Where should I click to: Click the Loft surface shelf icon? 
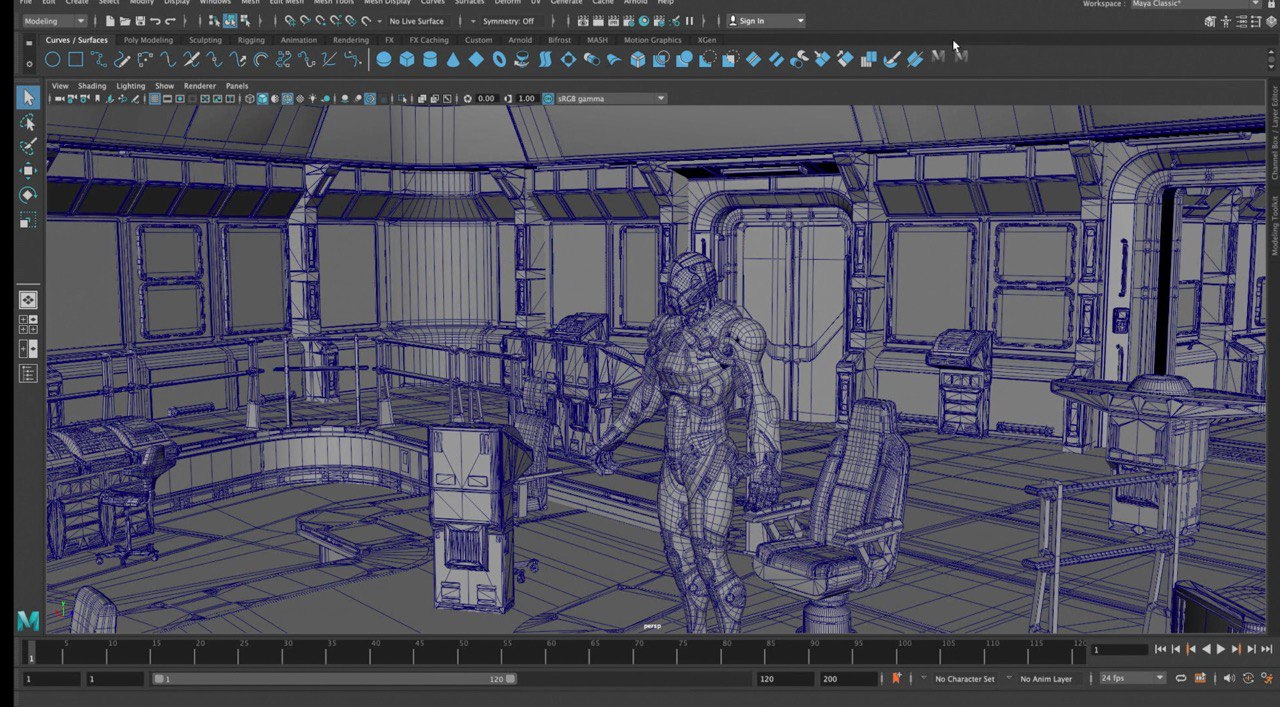[545, 60]
